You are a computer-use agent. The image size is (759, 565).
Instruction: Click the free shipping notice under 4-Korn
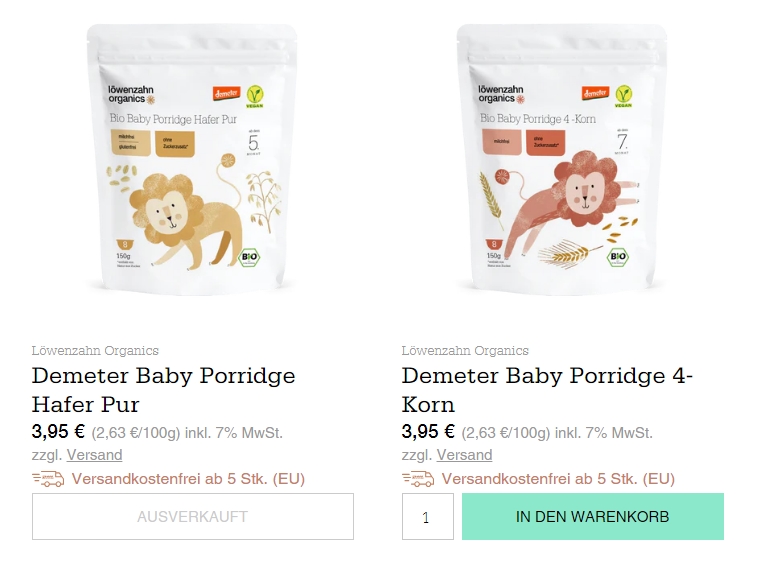(x=558, y=479)
